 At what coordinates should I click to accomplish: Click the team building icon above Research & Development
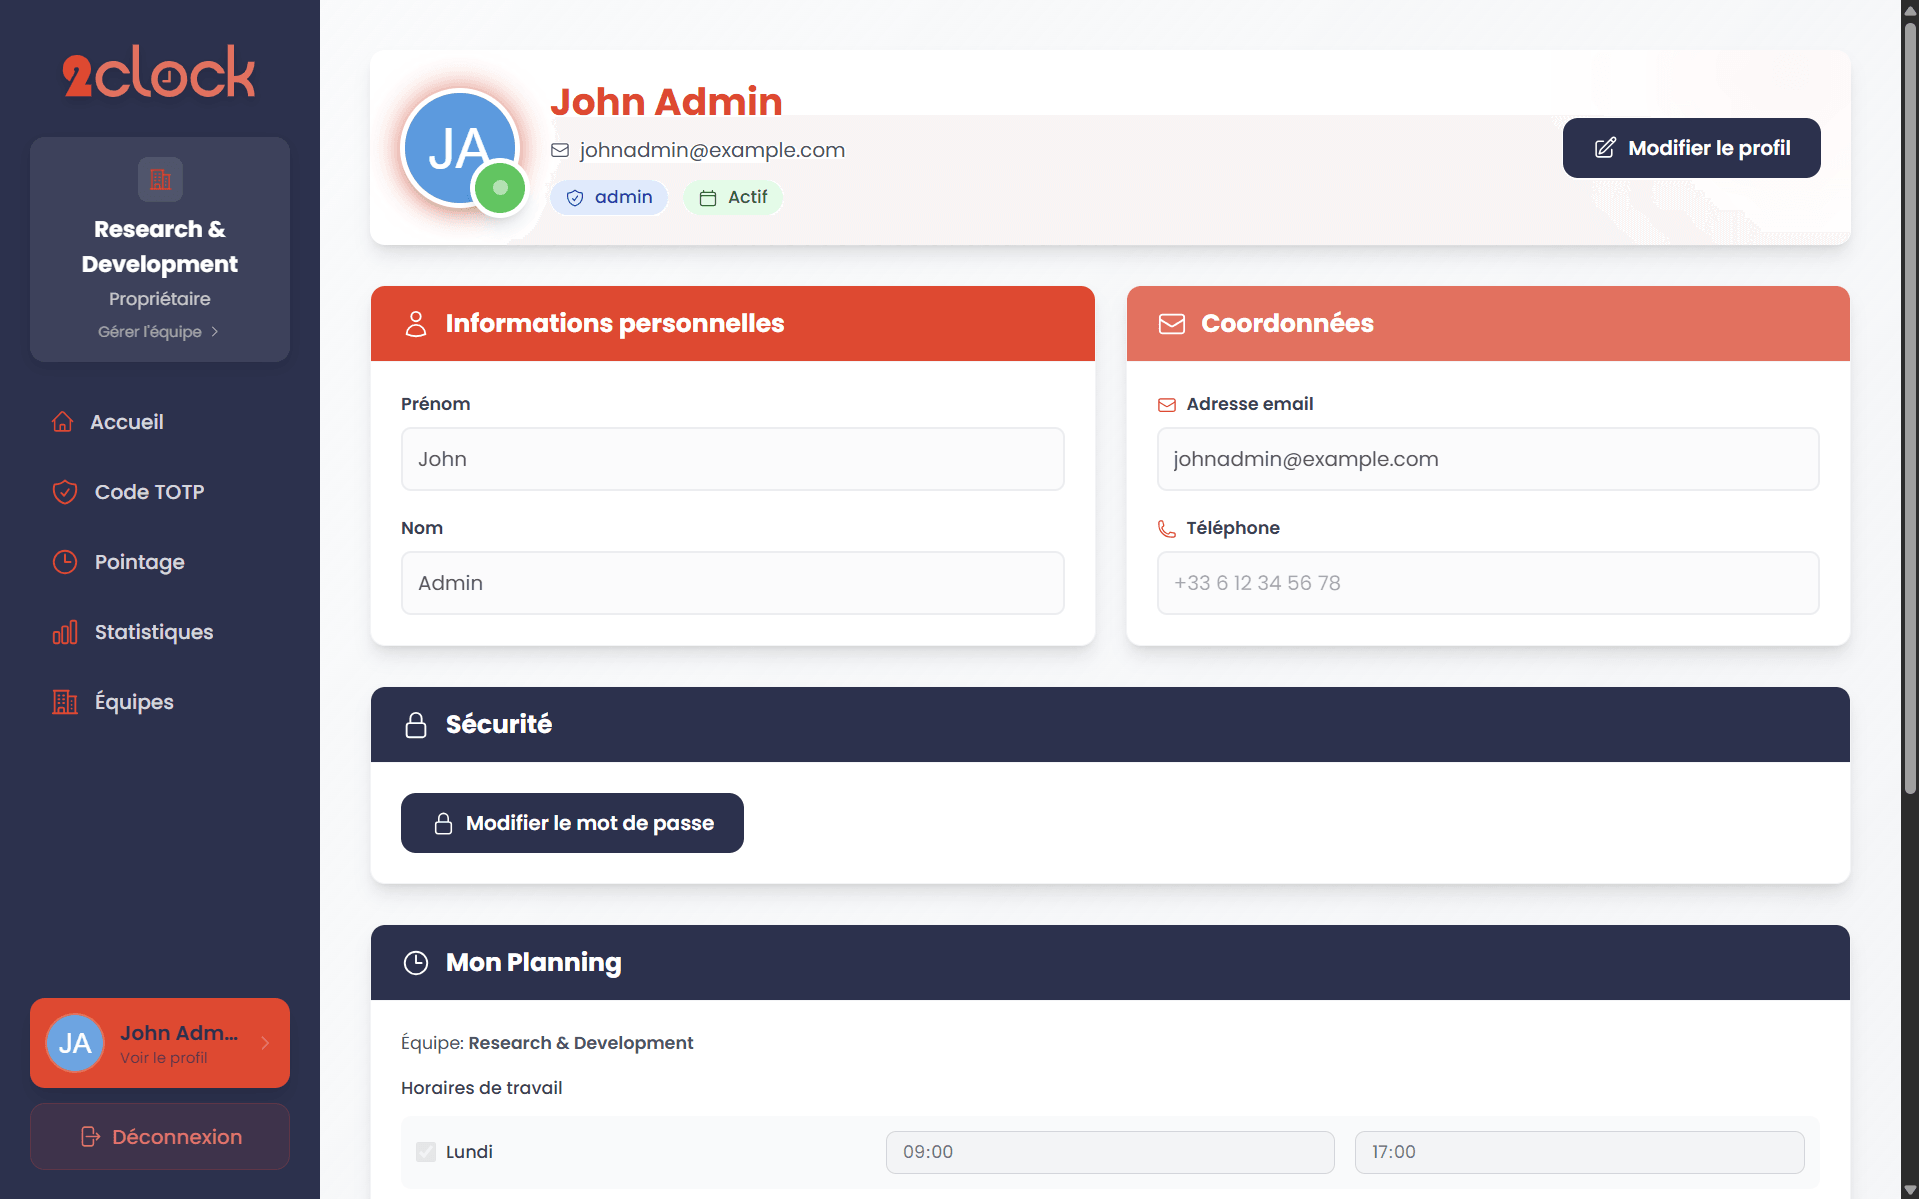(x=160, y=180)
